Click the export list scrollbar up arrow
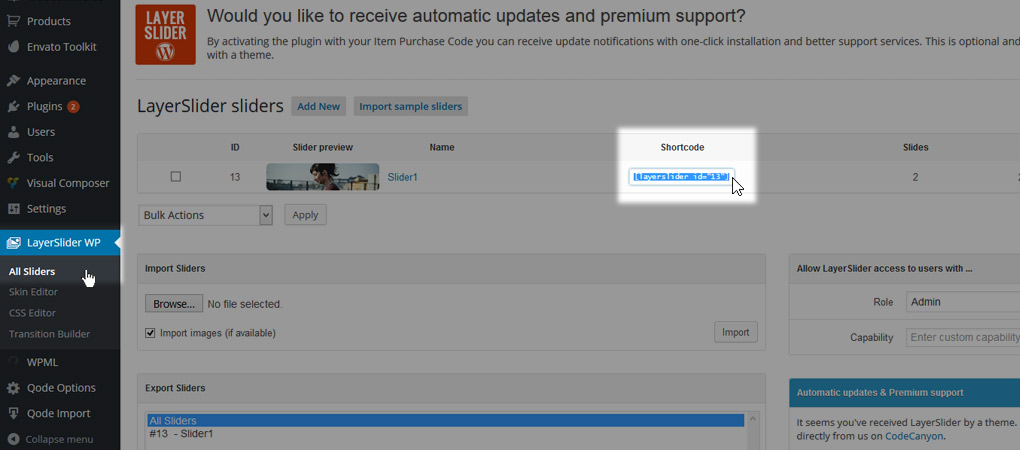Screen dimensions: 1020x450 753,418
